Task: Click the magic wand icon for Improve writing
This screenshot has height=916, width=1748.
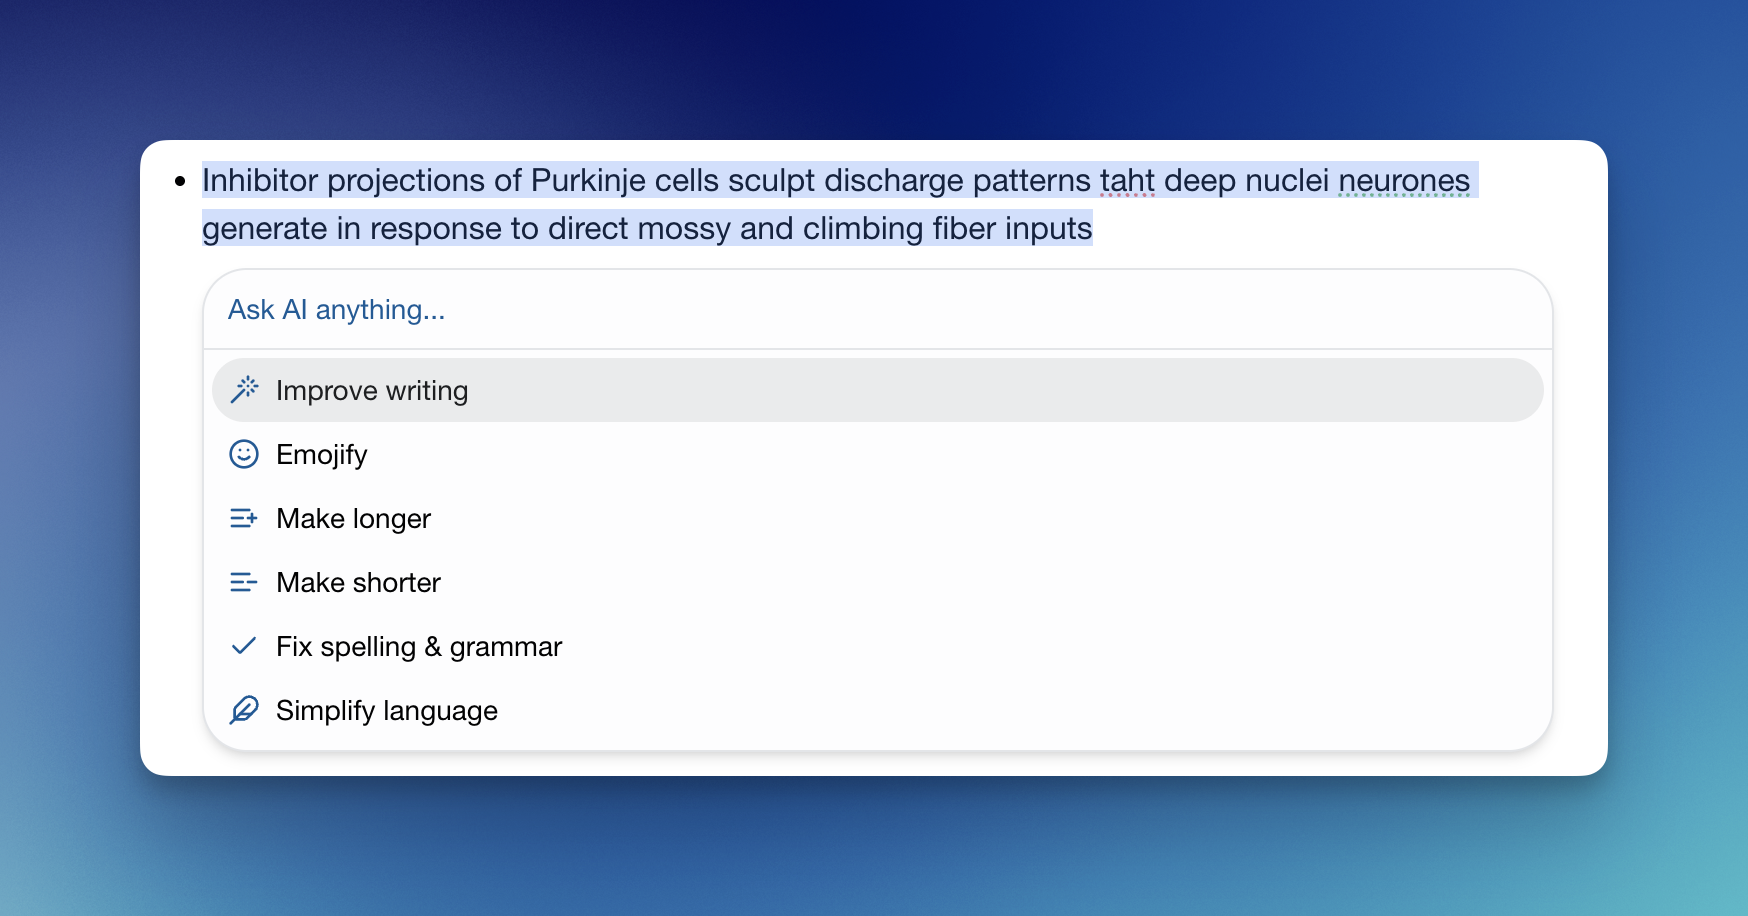Action: point(244,390)
